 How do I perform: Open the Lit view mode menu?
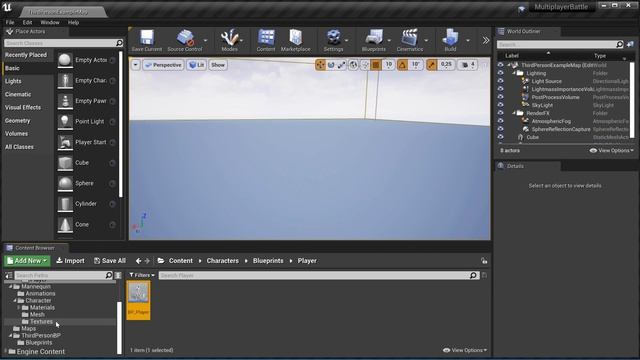pos(196,65)
